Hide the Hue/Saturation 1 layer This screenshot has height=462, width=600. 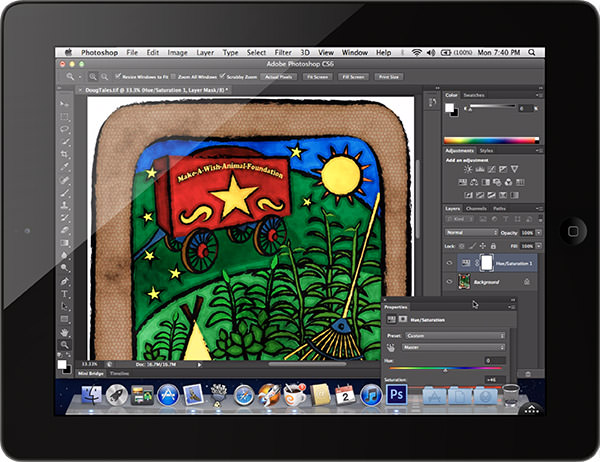tap(450, 263)
